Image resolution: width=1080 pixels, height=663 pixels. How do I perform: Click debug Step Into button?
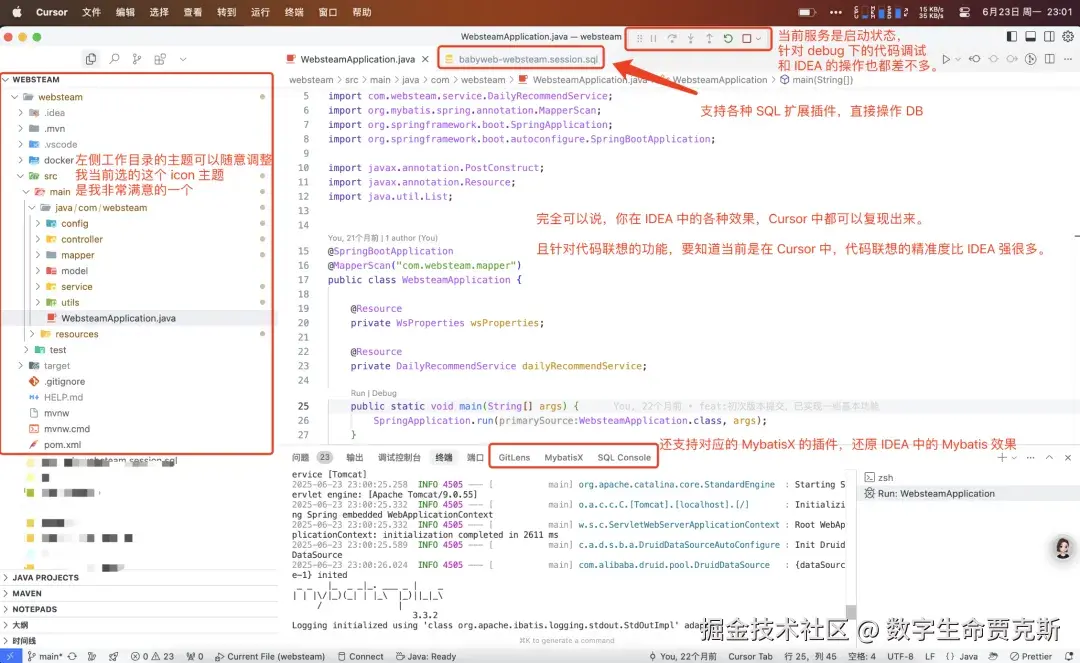coord(690,39)
